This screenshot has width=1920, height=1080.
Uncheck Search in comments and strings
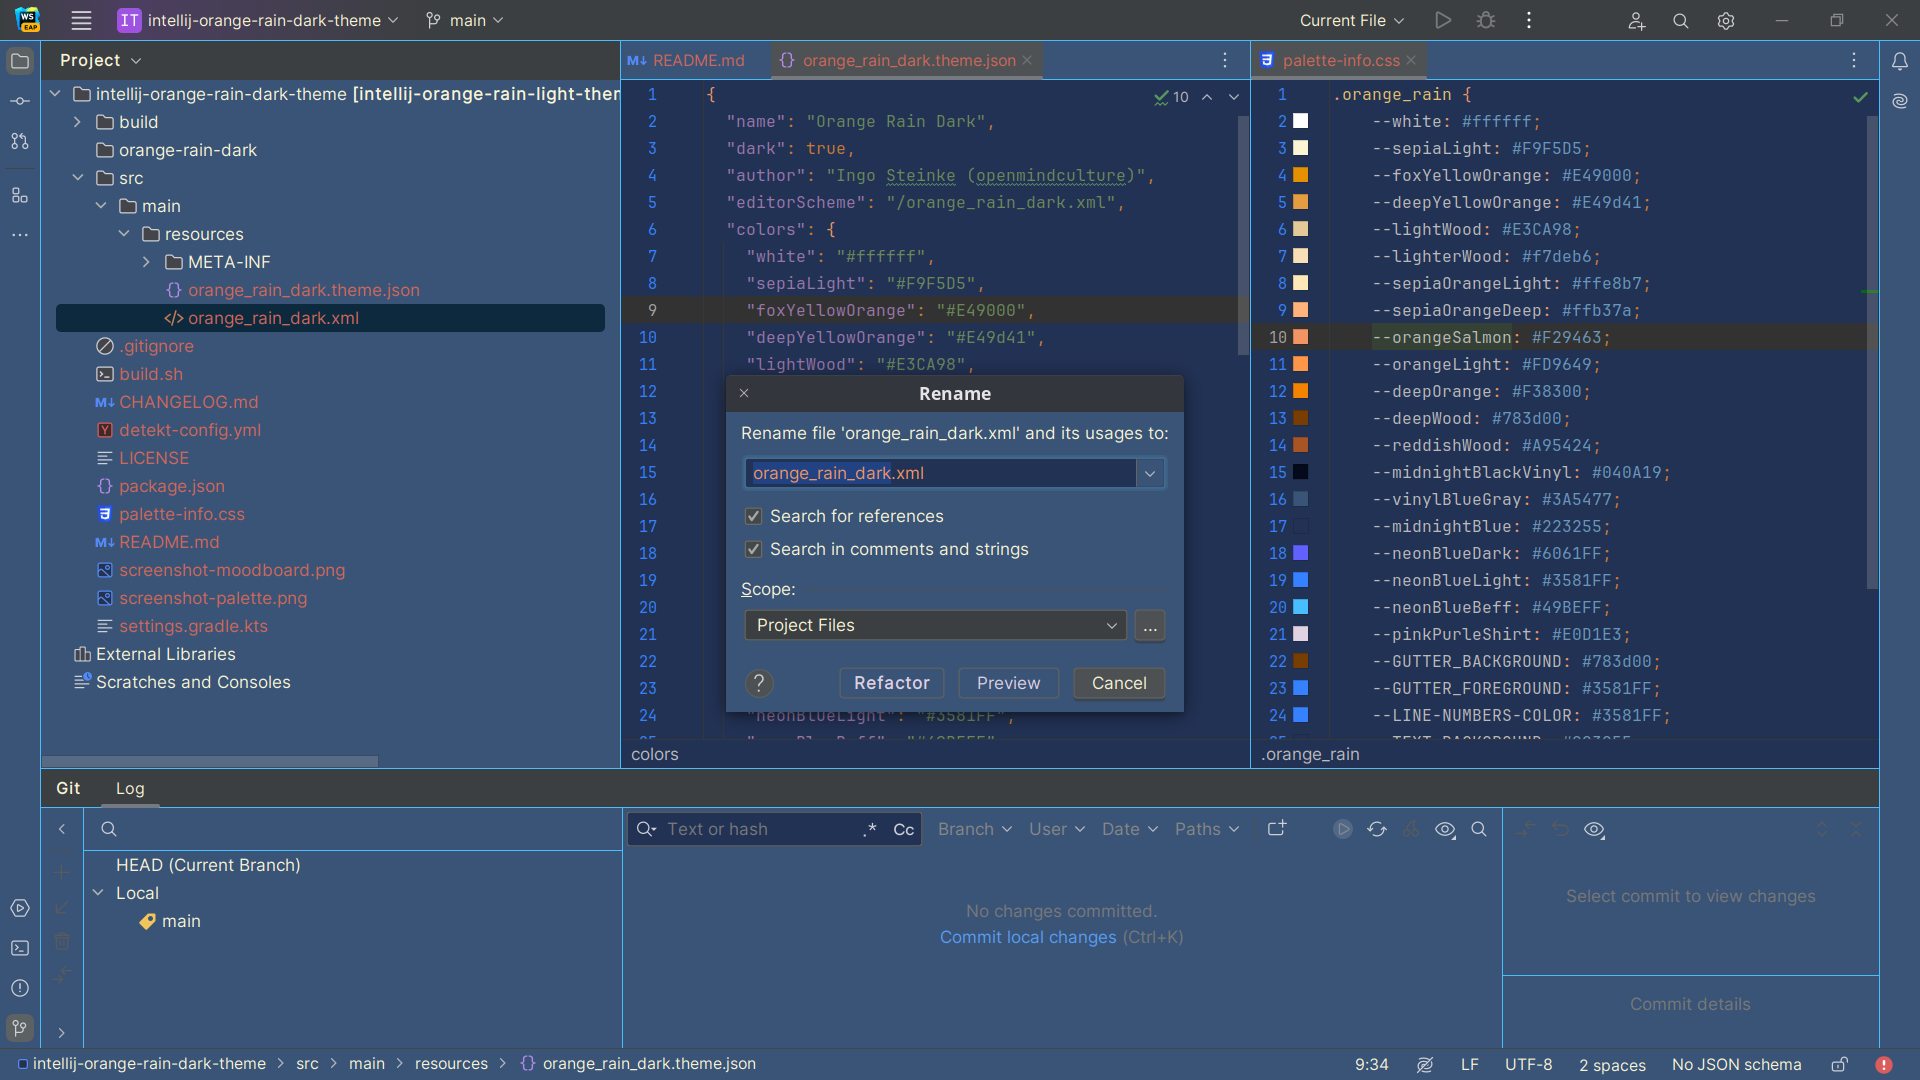click(x=754, y=549)
